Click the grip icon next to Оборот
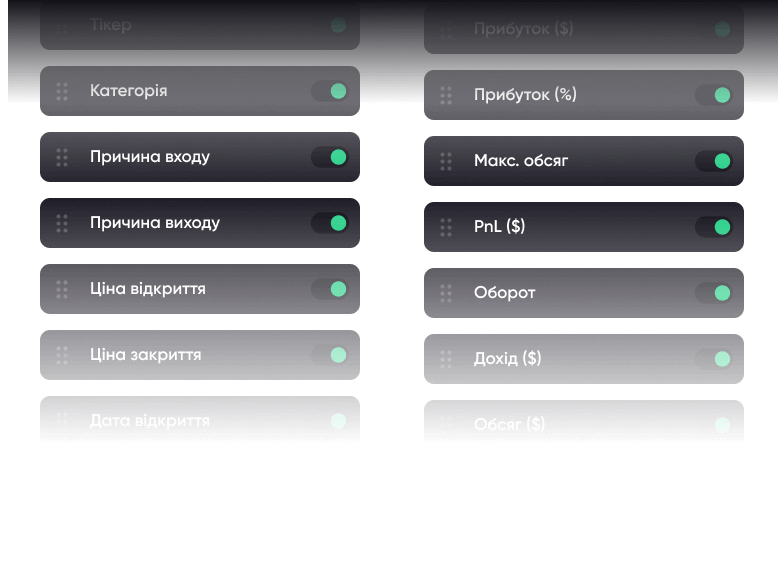This screenshot has width=784, height=570. point(446,293)
